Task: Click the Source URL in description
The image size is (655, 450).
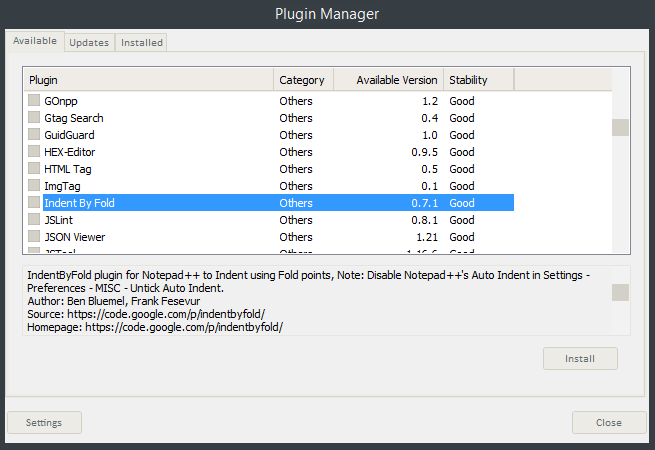Action: click(166, 314)
